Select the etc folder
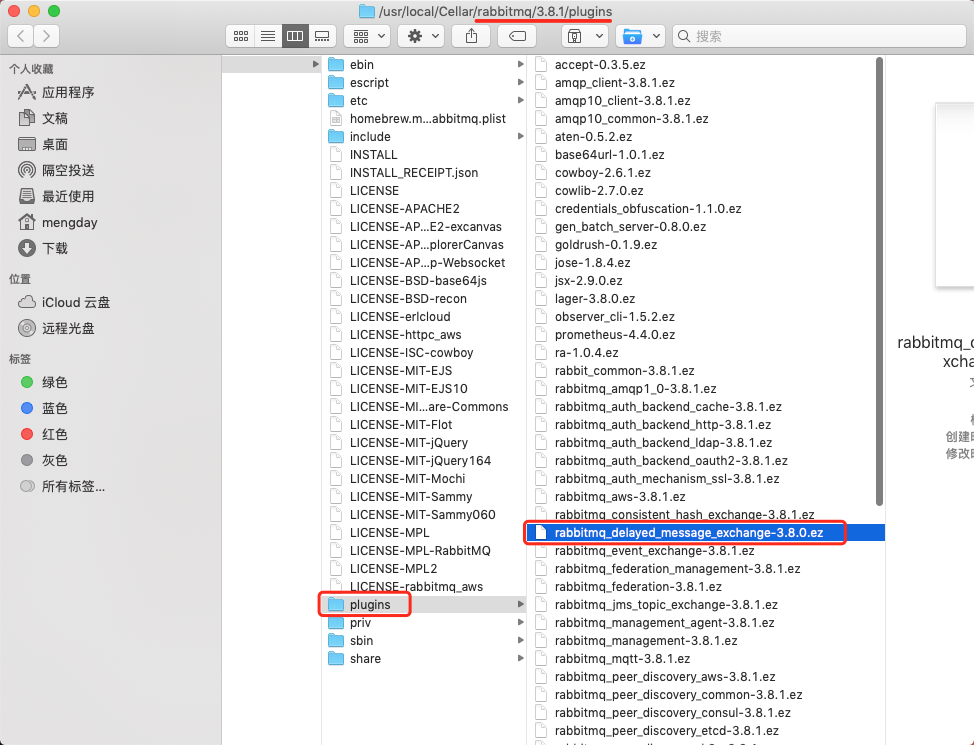 coord(424,101)
